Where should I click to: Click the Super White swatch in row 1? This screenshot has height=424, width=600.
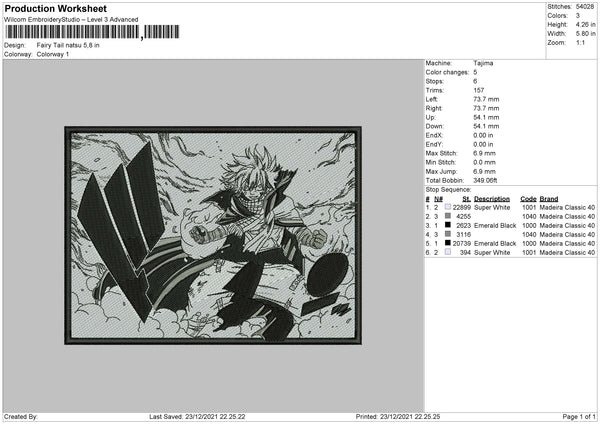pos(448,207)
